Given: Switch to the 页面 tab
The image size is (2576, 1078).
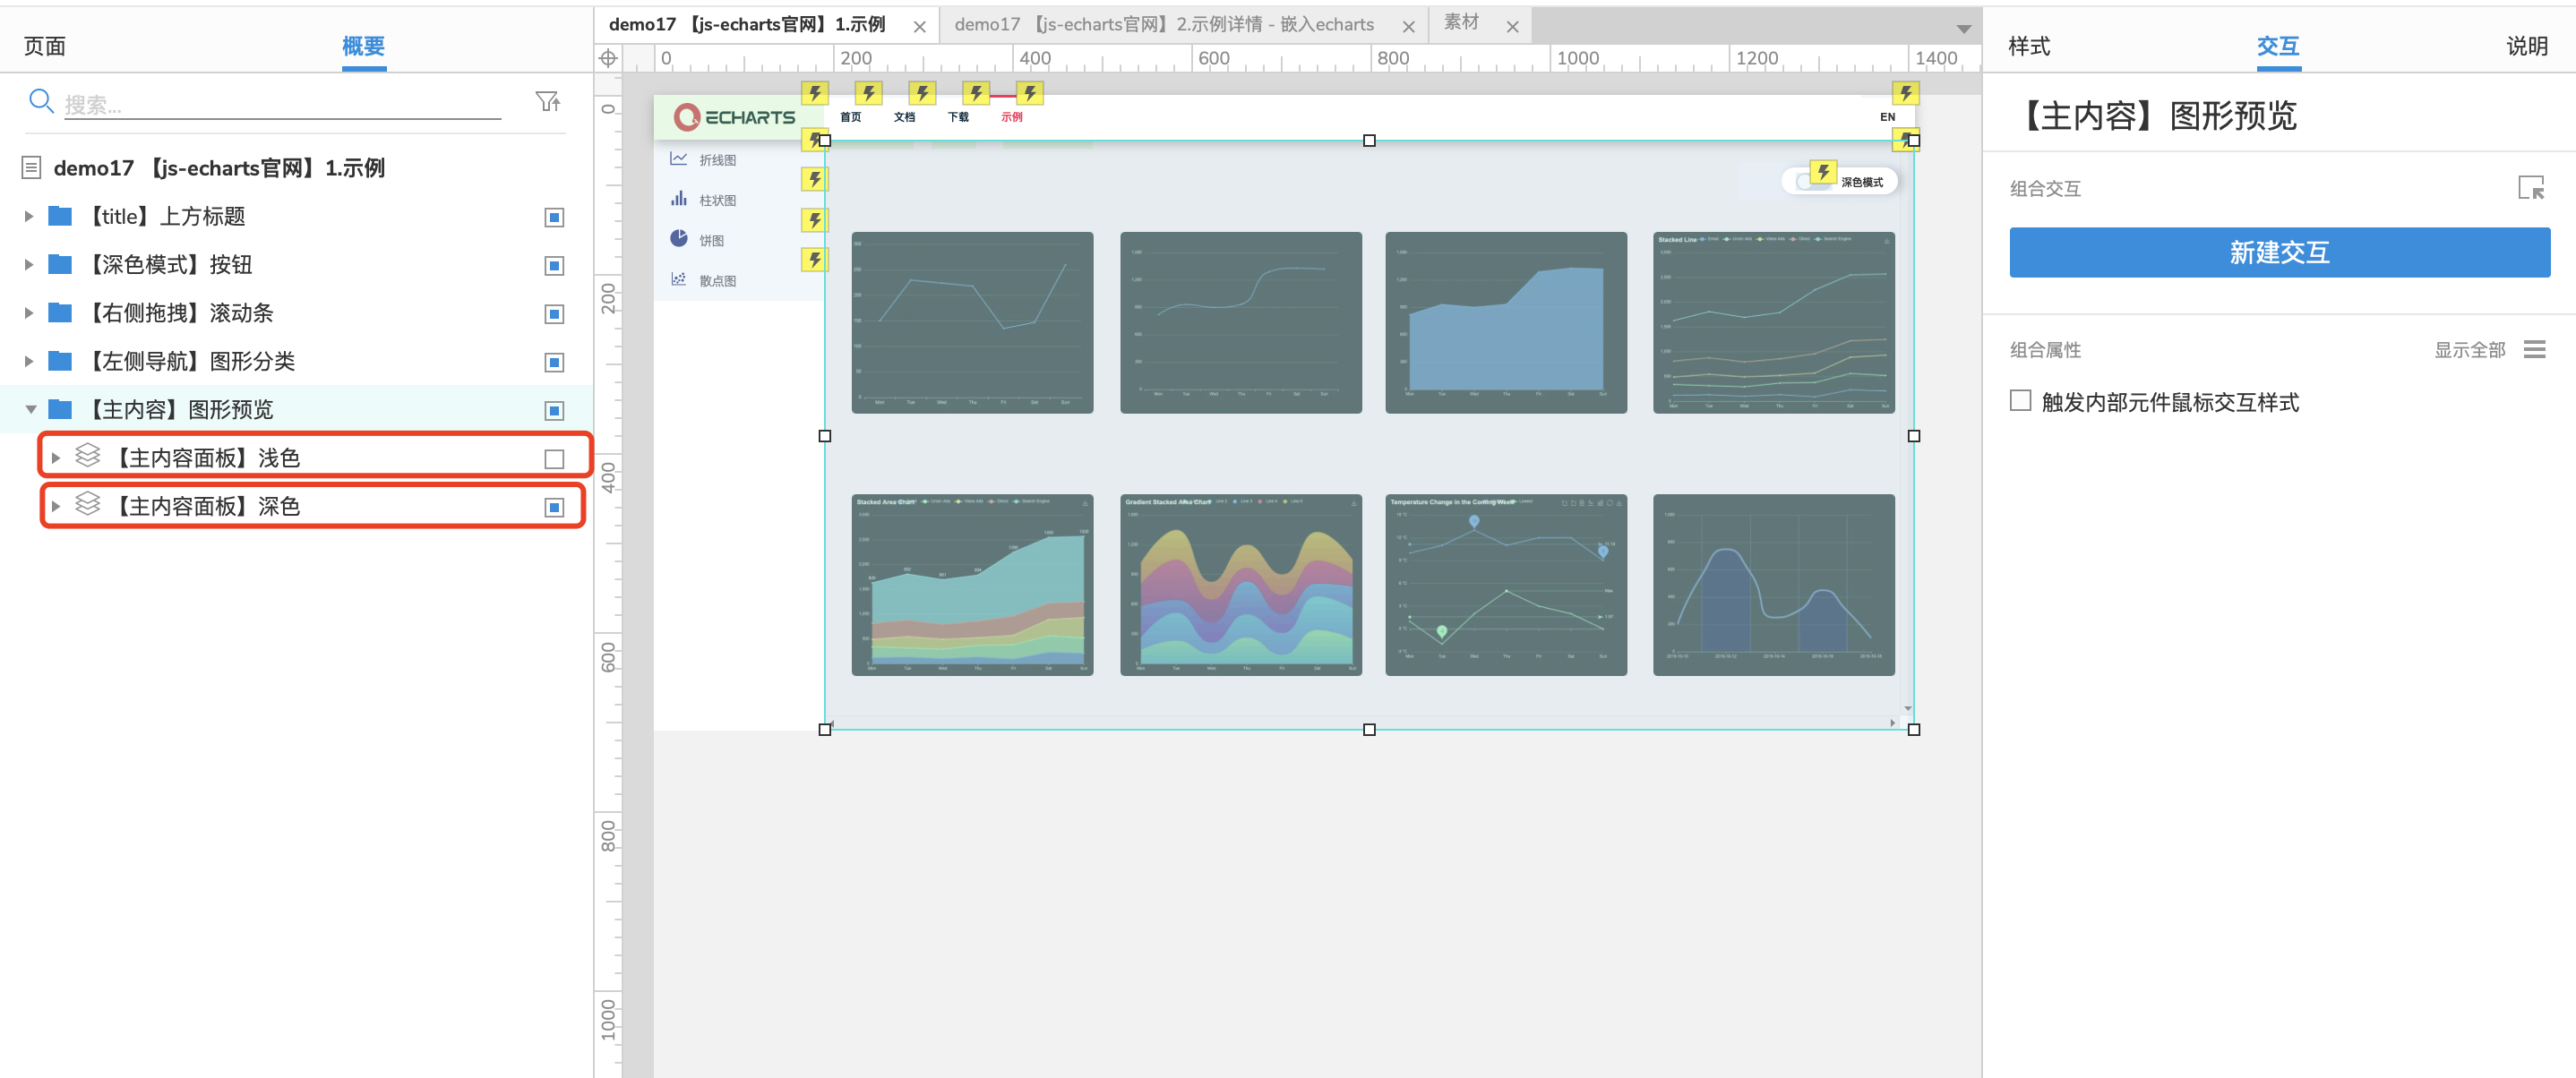Looking at the screenshot, I should [x=45, y=46].
